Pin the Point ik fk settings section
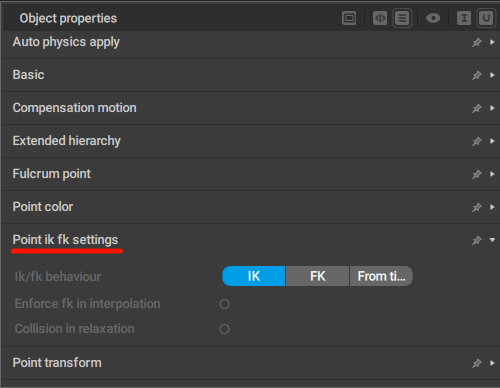Screen dimensions: 500x388 [x=477, y=240]
